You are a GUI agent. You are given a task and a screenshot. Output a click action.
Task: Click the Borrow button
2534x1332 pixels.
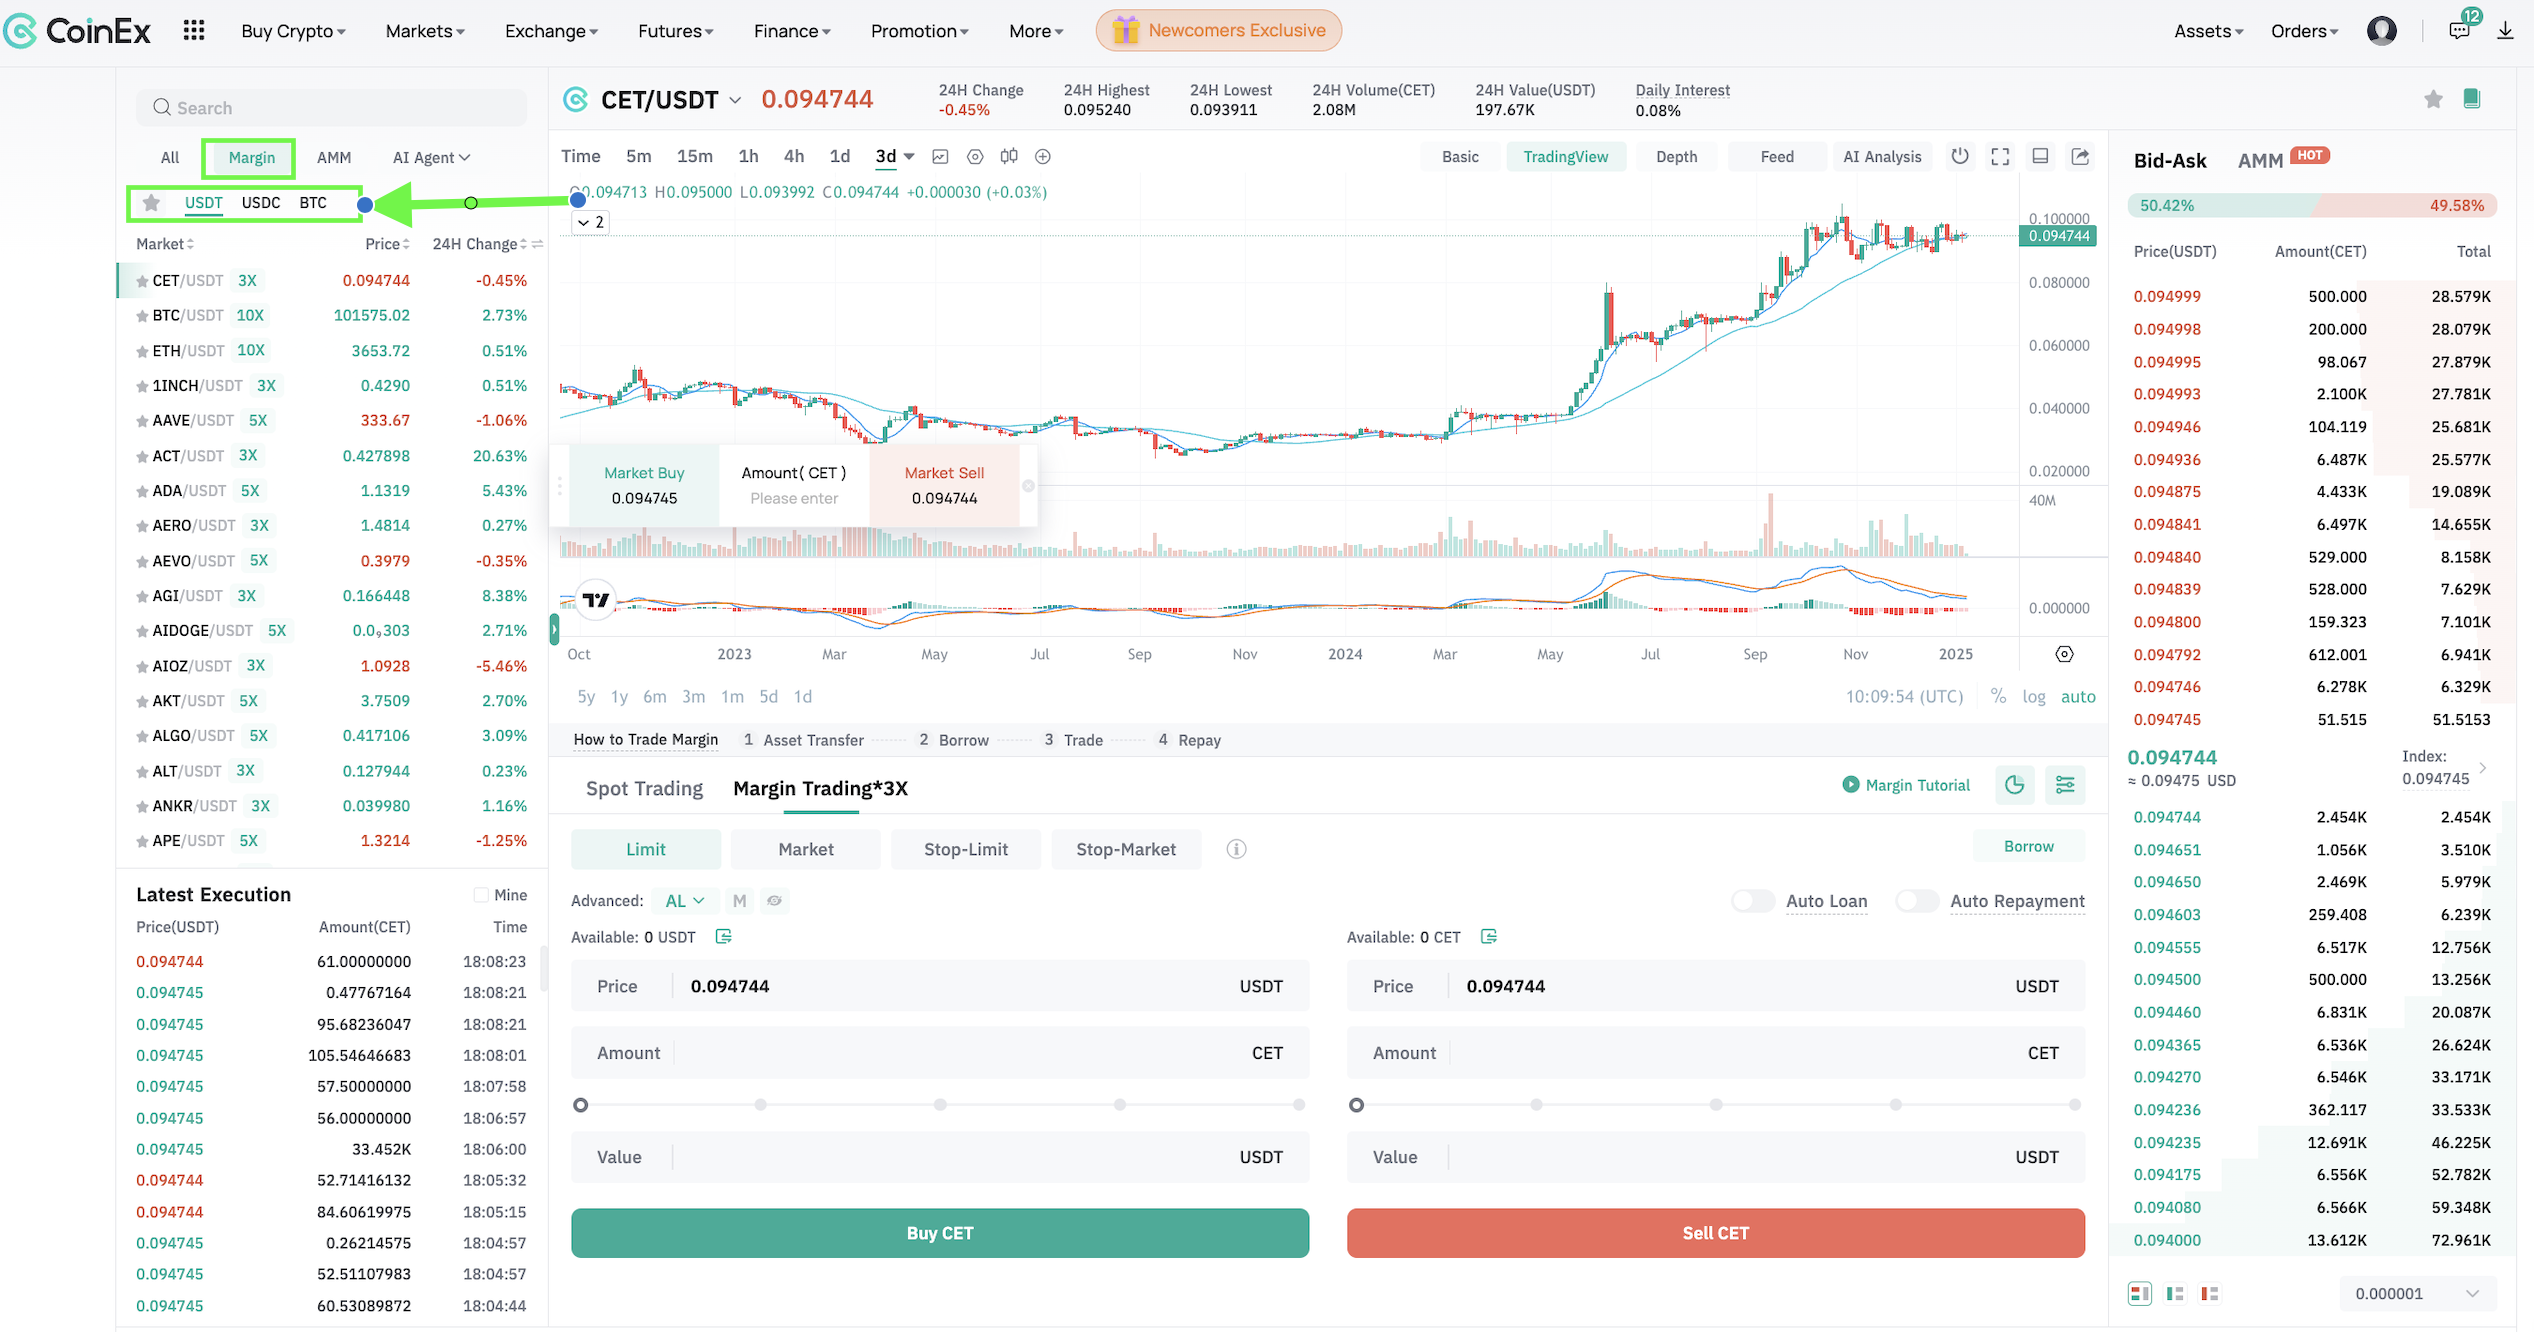click(x=2028, y=846)
